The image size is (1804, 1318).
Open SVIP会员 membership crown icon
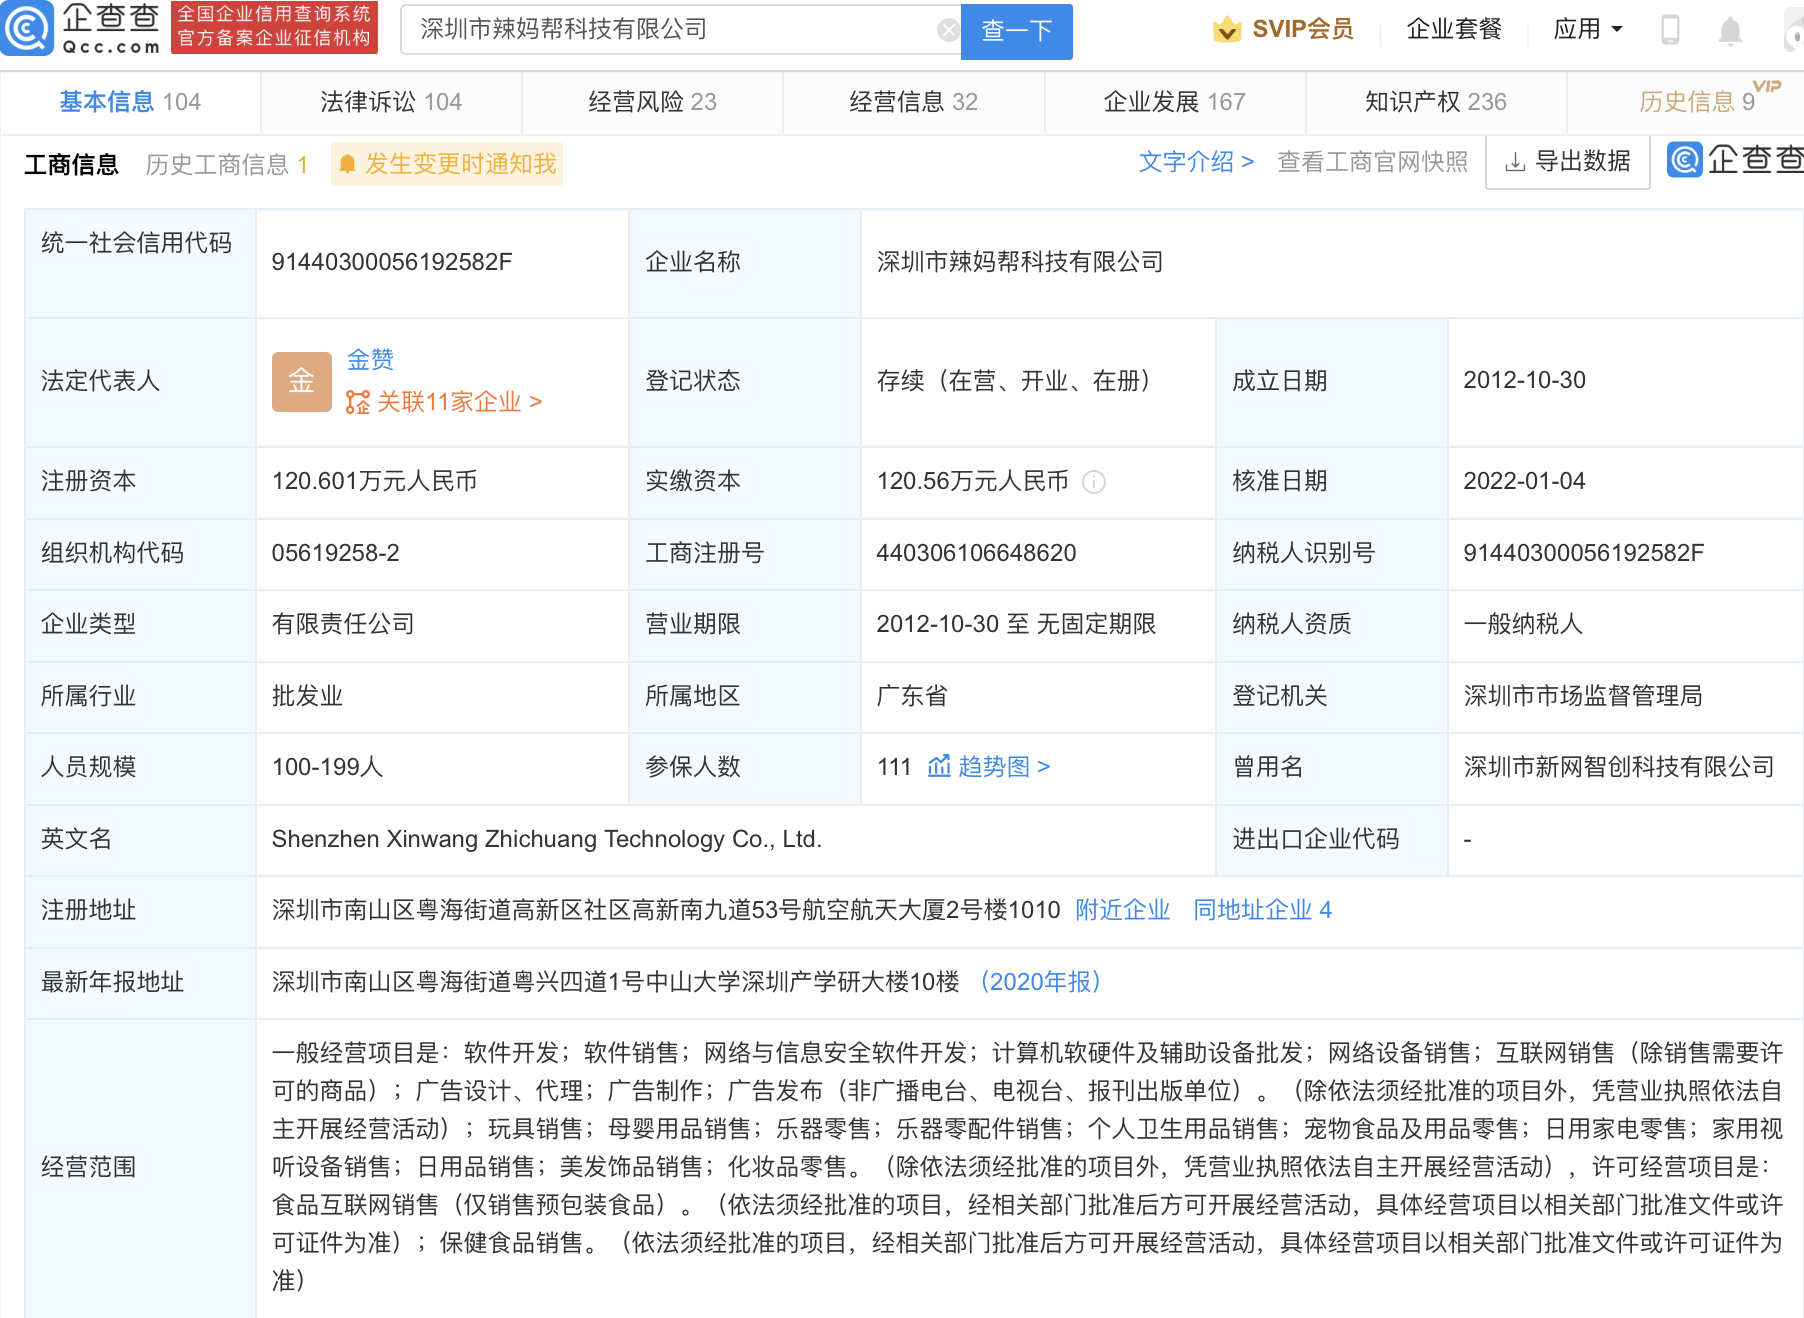click(x=1227, y=30)
